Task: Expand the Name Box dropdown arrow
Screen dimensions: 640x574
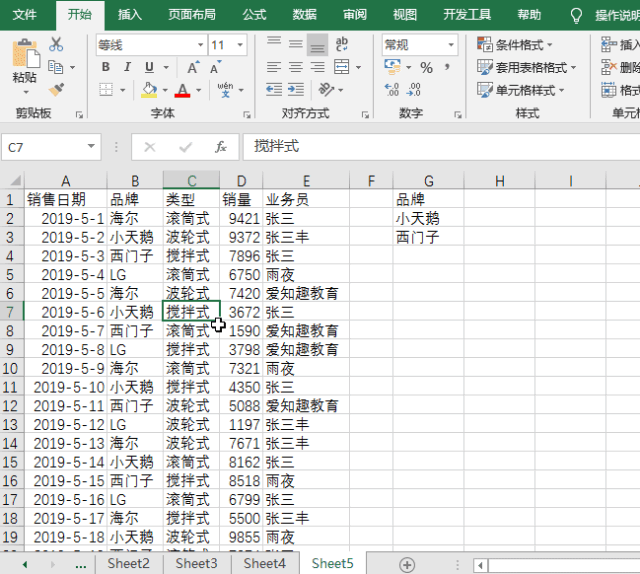Action: (91, 147)
